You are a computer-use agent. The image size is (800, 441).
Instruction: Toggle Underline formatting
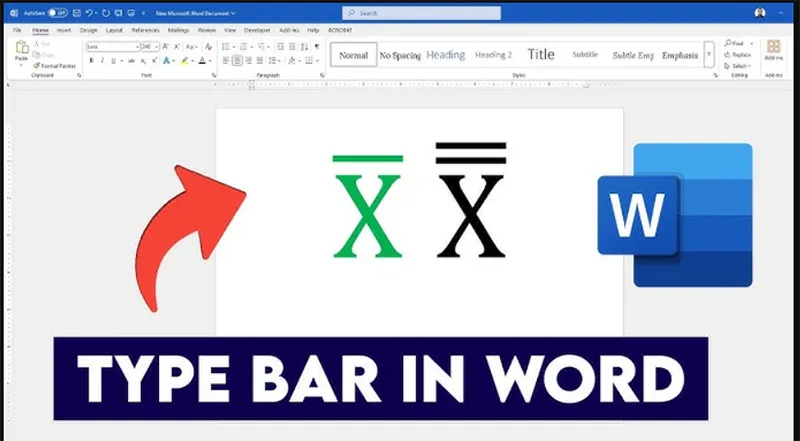tap(113, 61)
